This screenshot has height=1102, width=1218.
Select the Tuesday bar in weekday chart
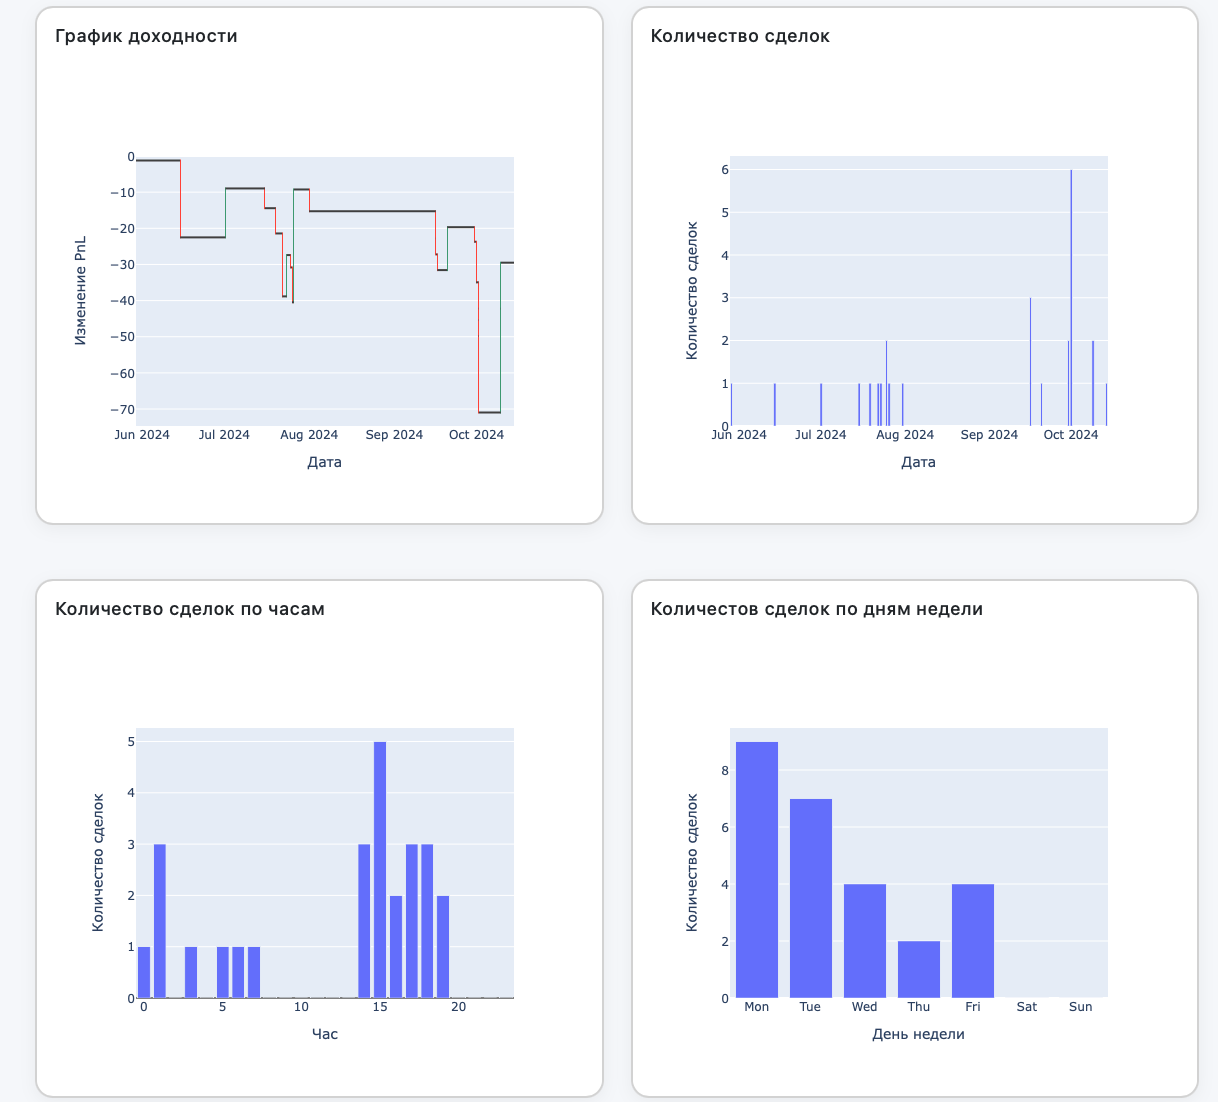810,898
